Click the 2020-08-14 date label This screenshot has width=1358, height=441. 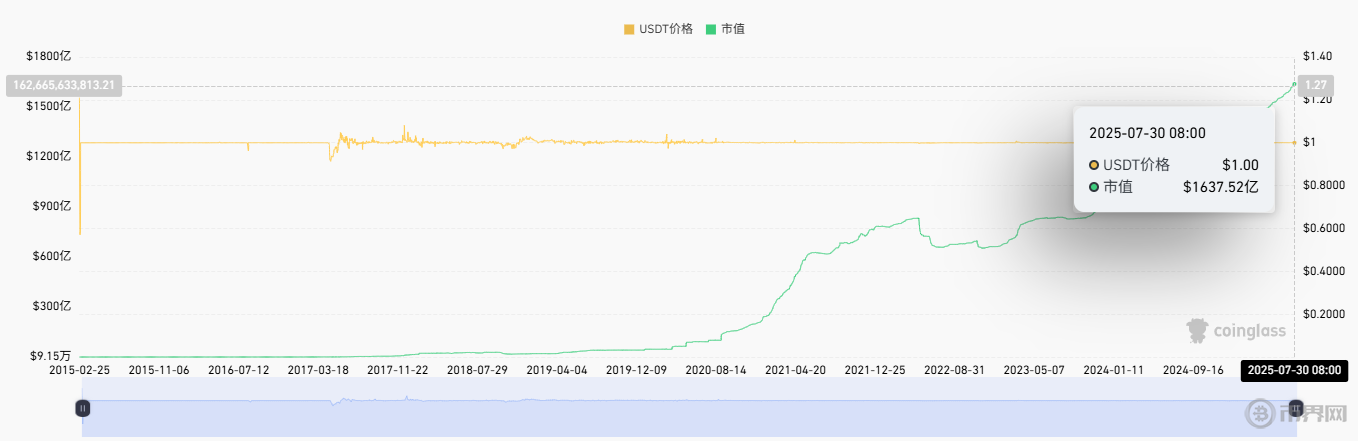click(715, 370)
